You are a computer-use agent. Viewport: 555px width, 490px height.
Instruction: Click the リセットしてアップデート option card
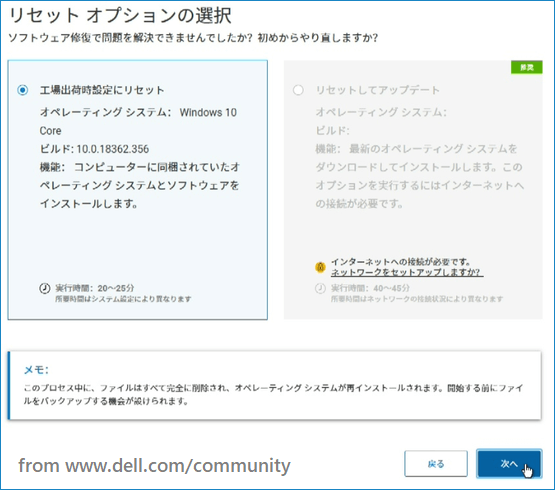[x=413, y=190]
